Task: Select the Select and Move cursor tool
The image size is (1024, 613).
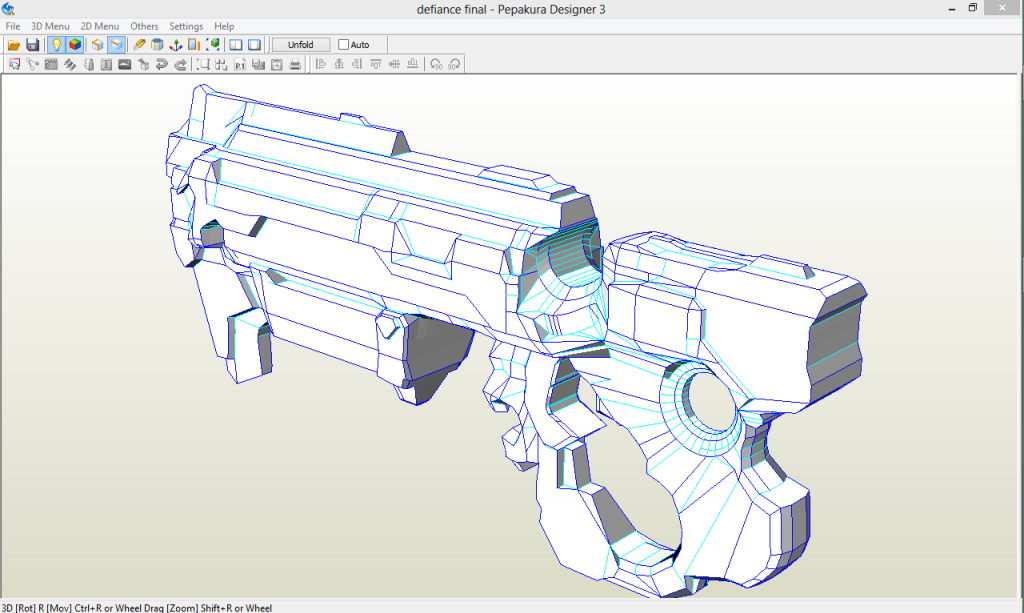Action: (14, 64)
